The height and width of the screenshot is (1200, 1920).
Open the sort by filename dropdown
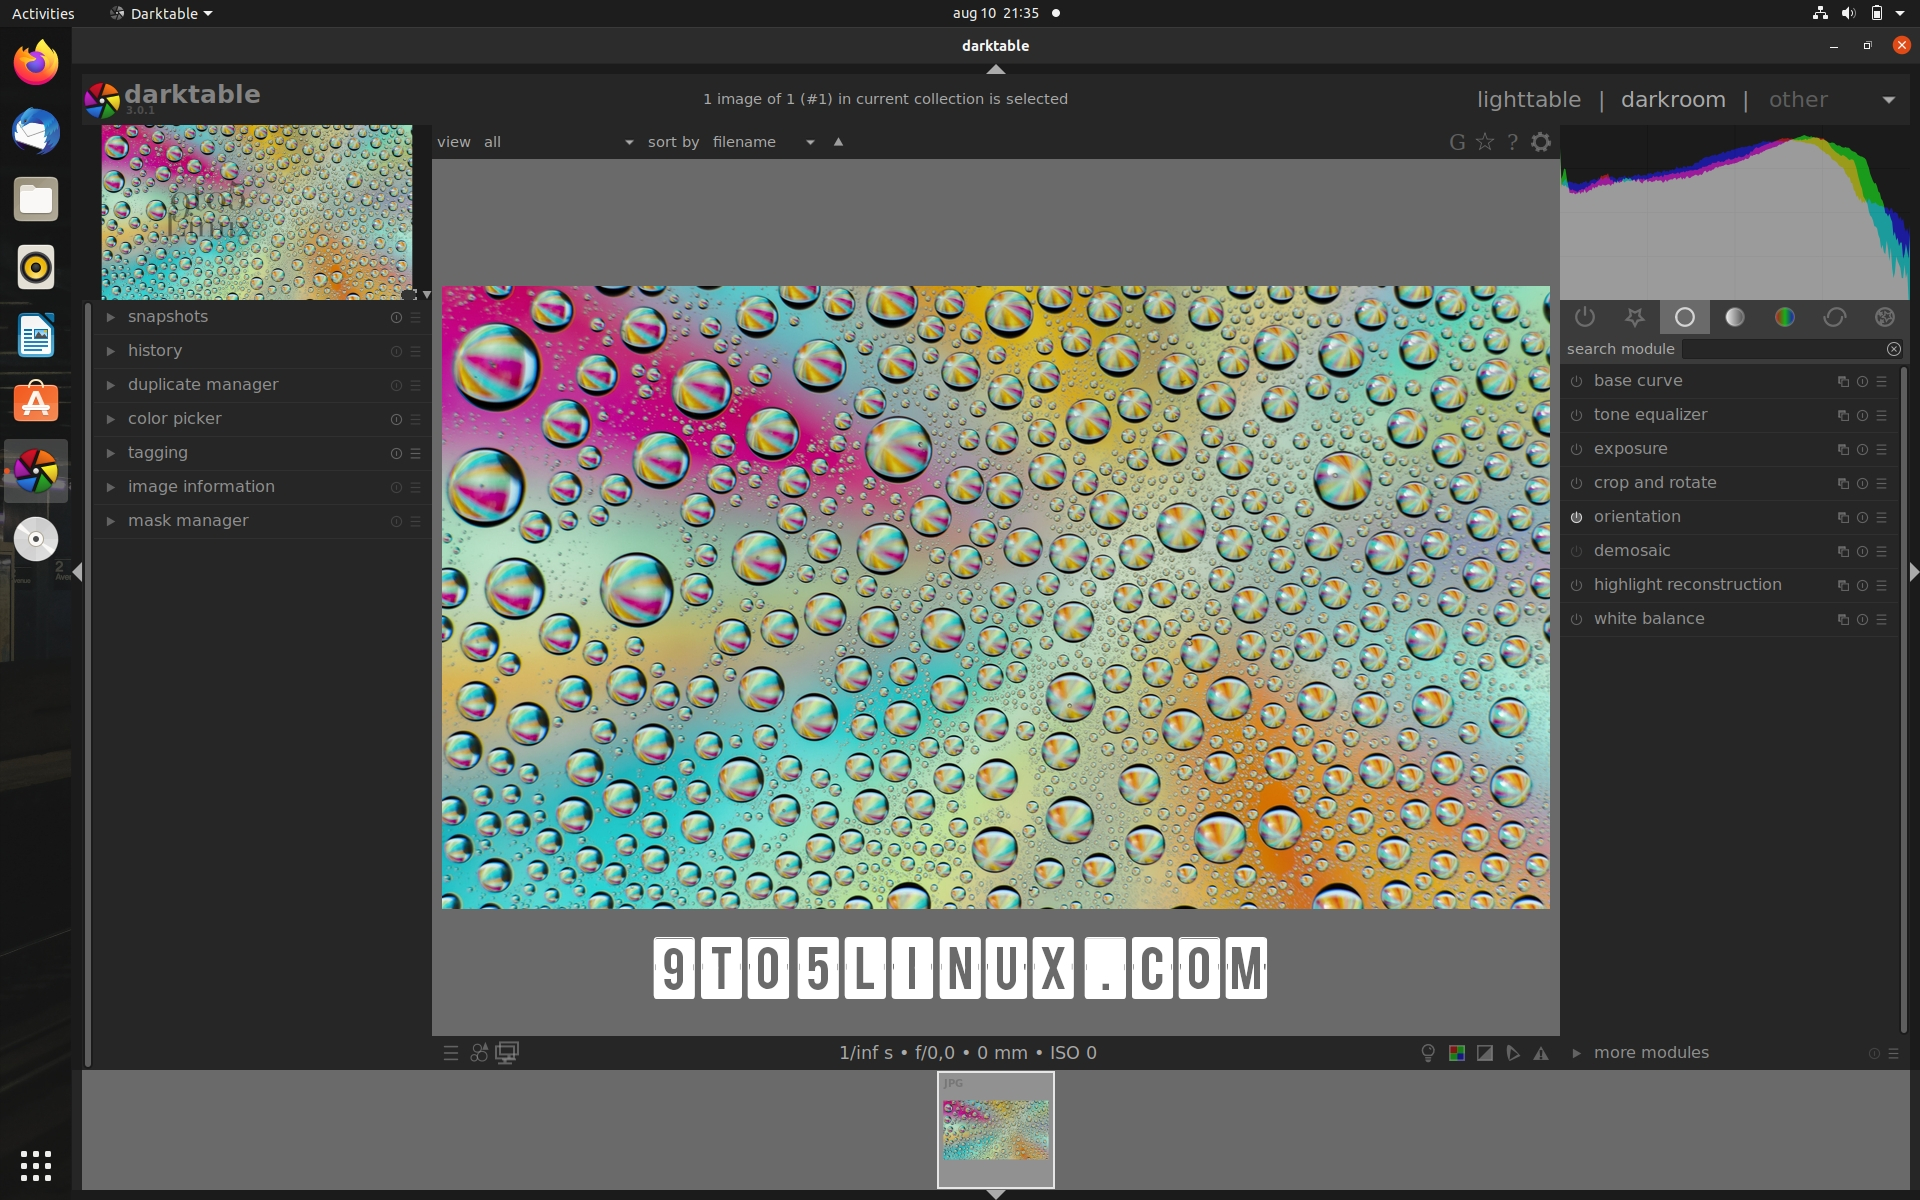click(809, 142)
